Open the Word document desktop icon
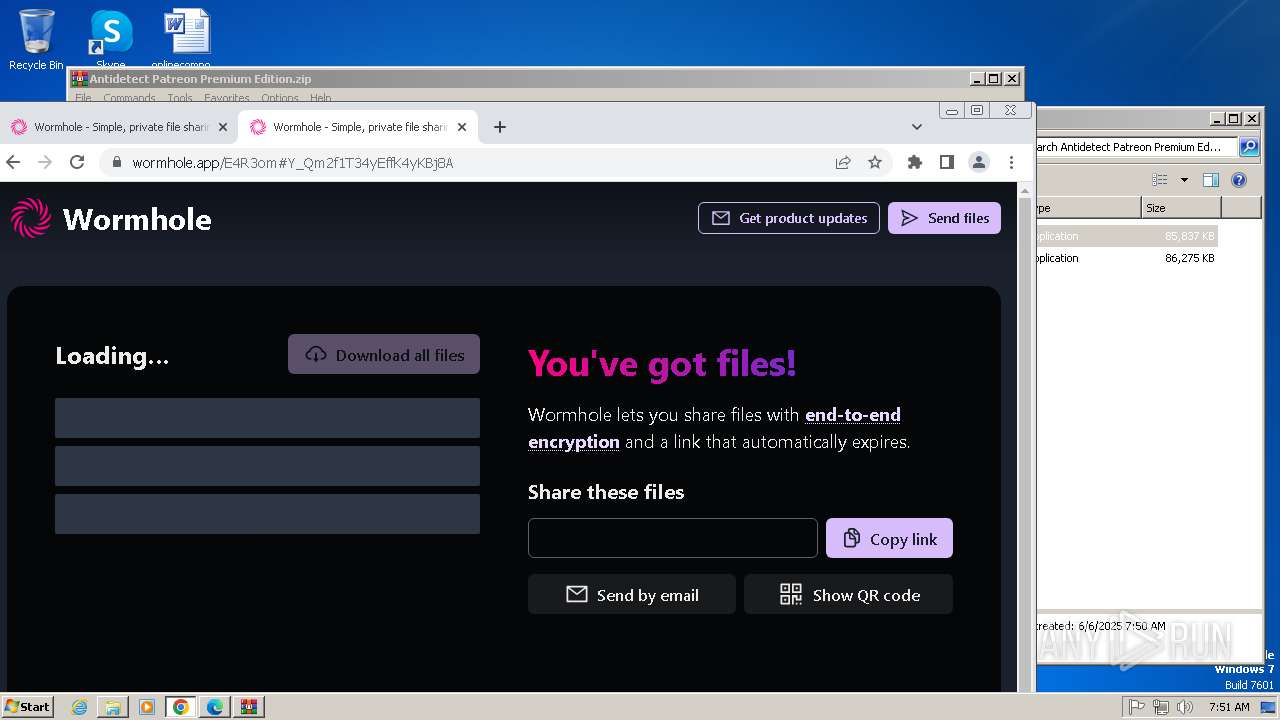This screenshot has width=1280, height=720. pyautogui.click(x=186, y=40)
